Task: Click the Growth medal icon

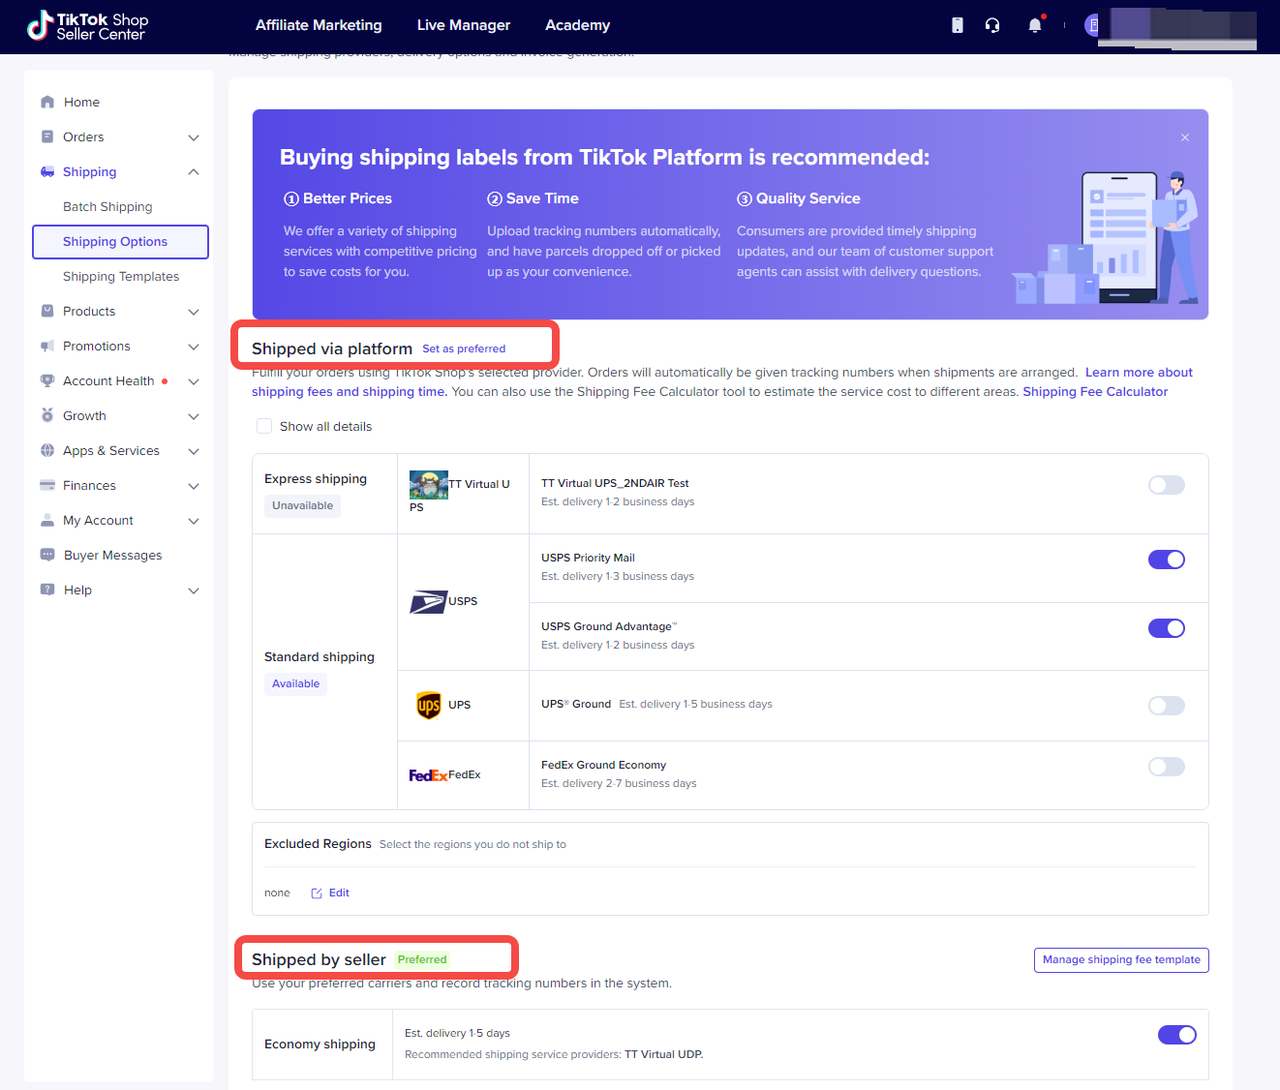Action: (x=47, y=415)
